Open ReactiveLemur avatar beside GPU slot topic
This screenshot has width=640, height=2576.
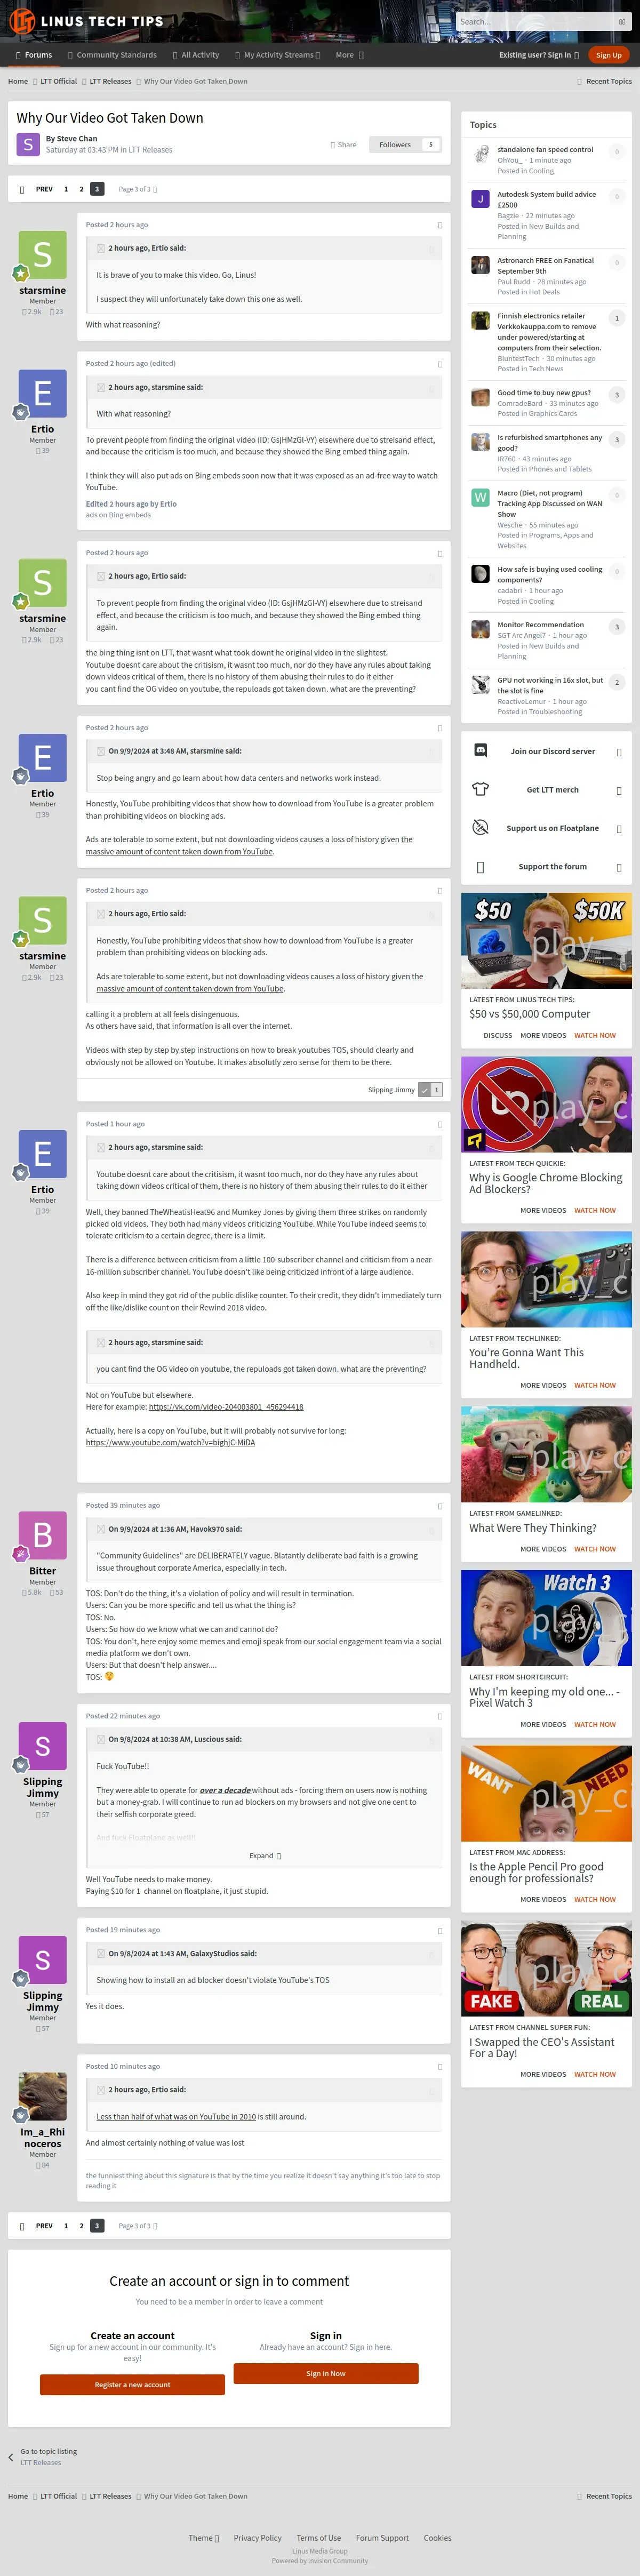pos(480,685)
